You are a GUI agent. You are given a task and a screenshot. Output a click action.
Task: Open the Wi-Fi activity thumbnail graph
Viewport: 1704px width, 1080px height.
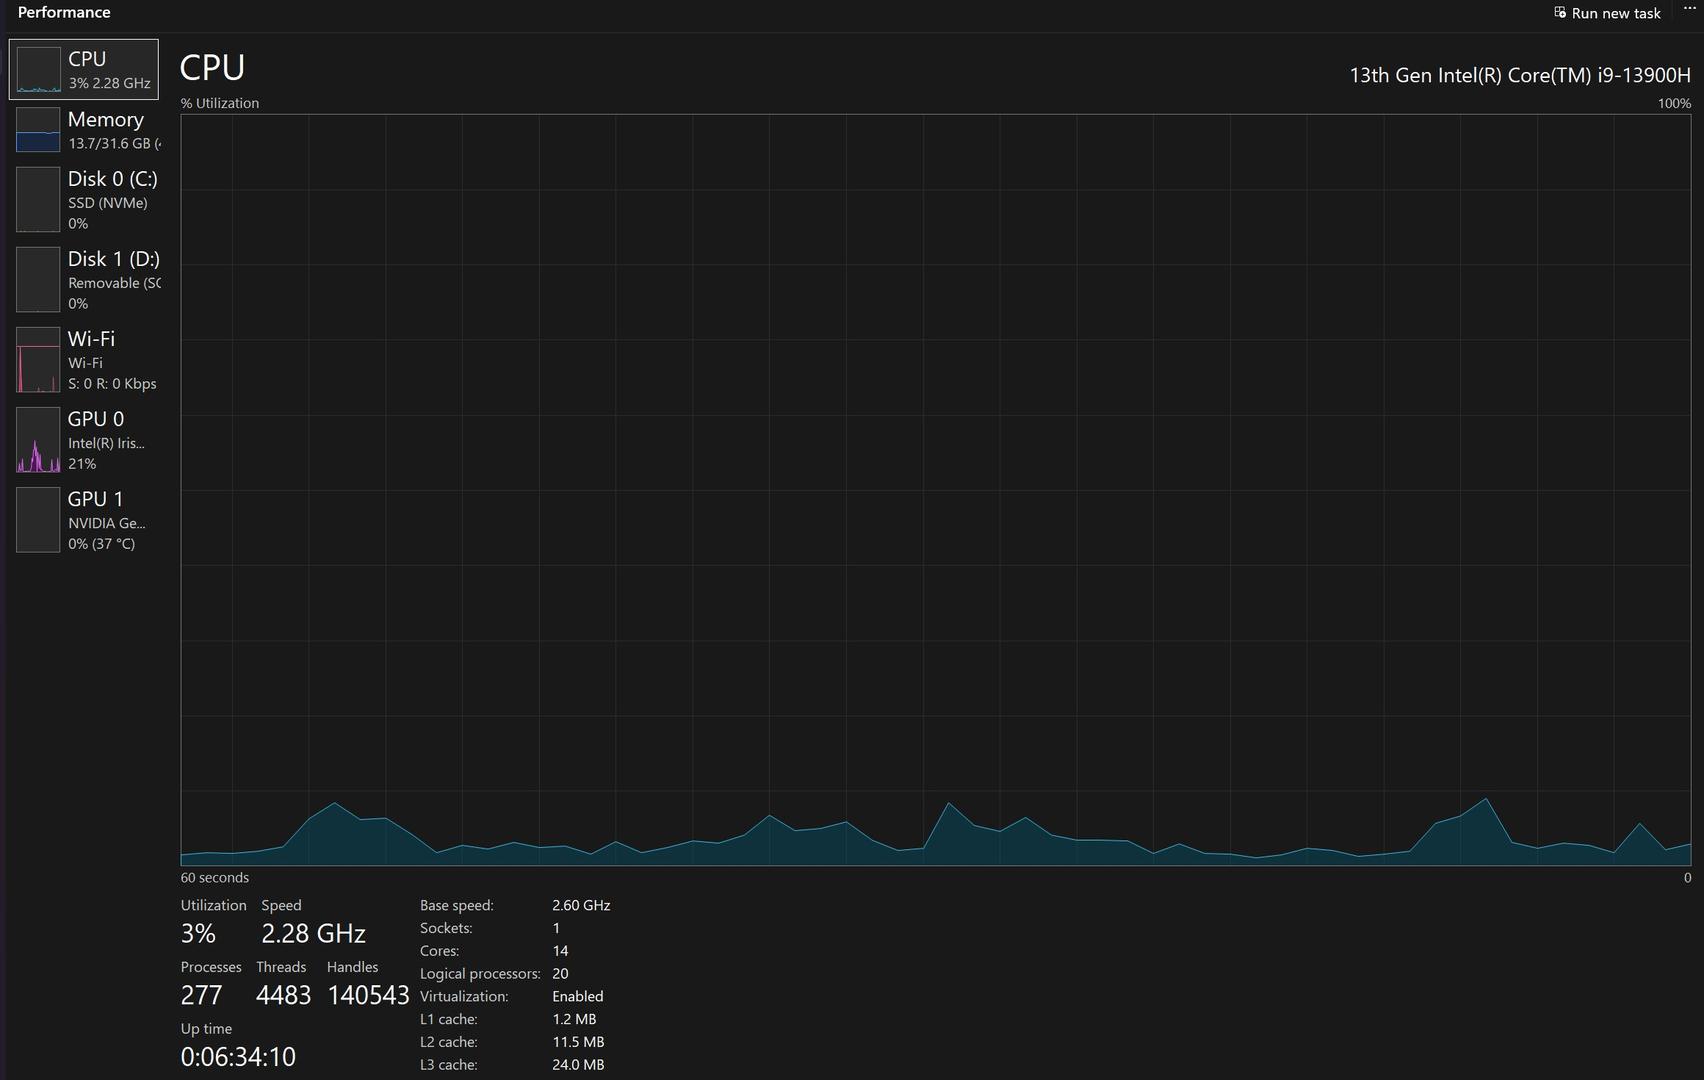tap(38, 360)
